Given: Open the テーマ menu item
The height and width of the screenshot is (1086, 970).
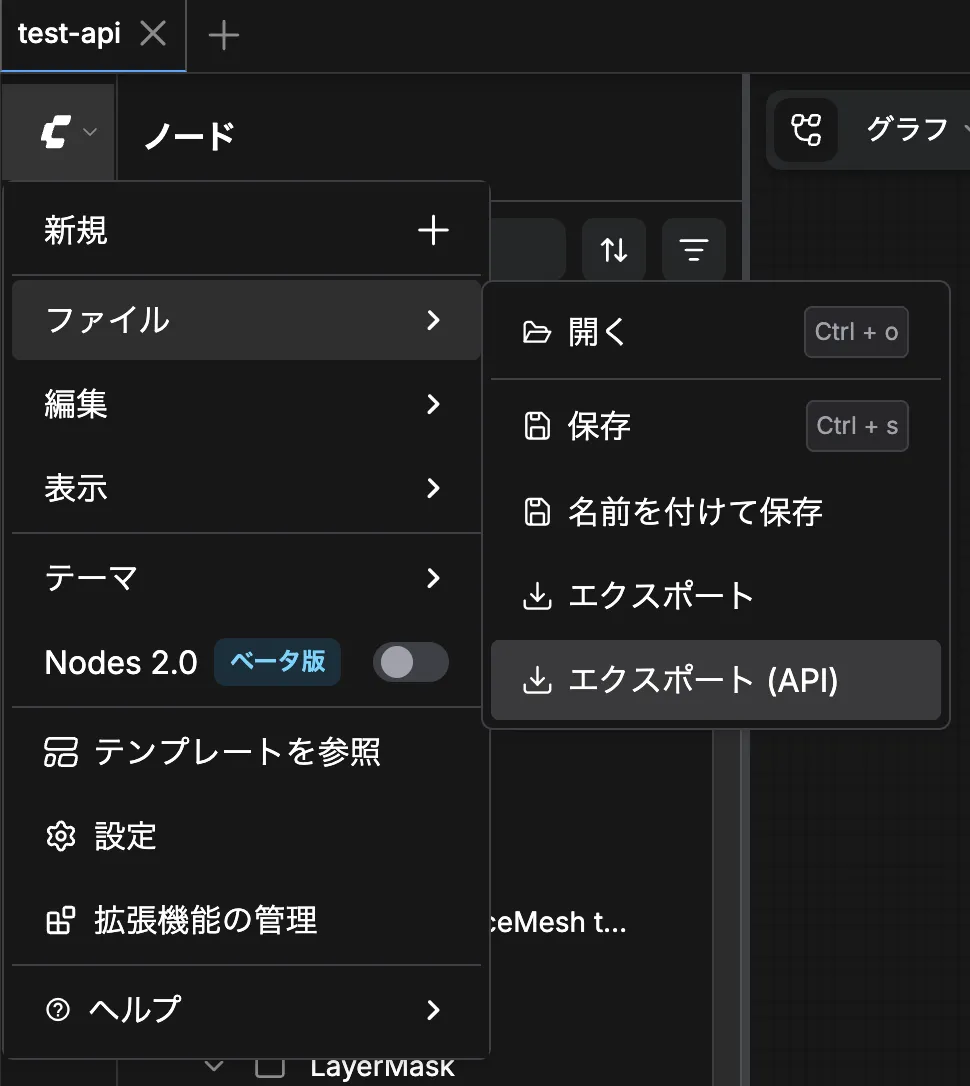Looking at the screenshot, I should click(x=246, y=578).
